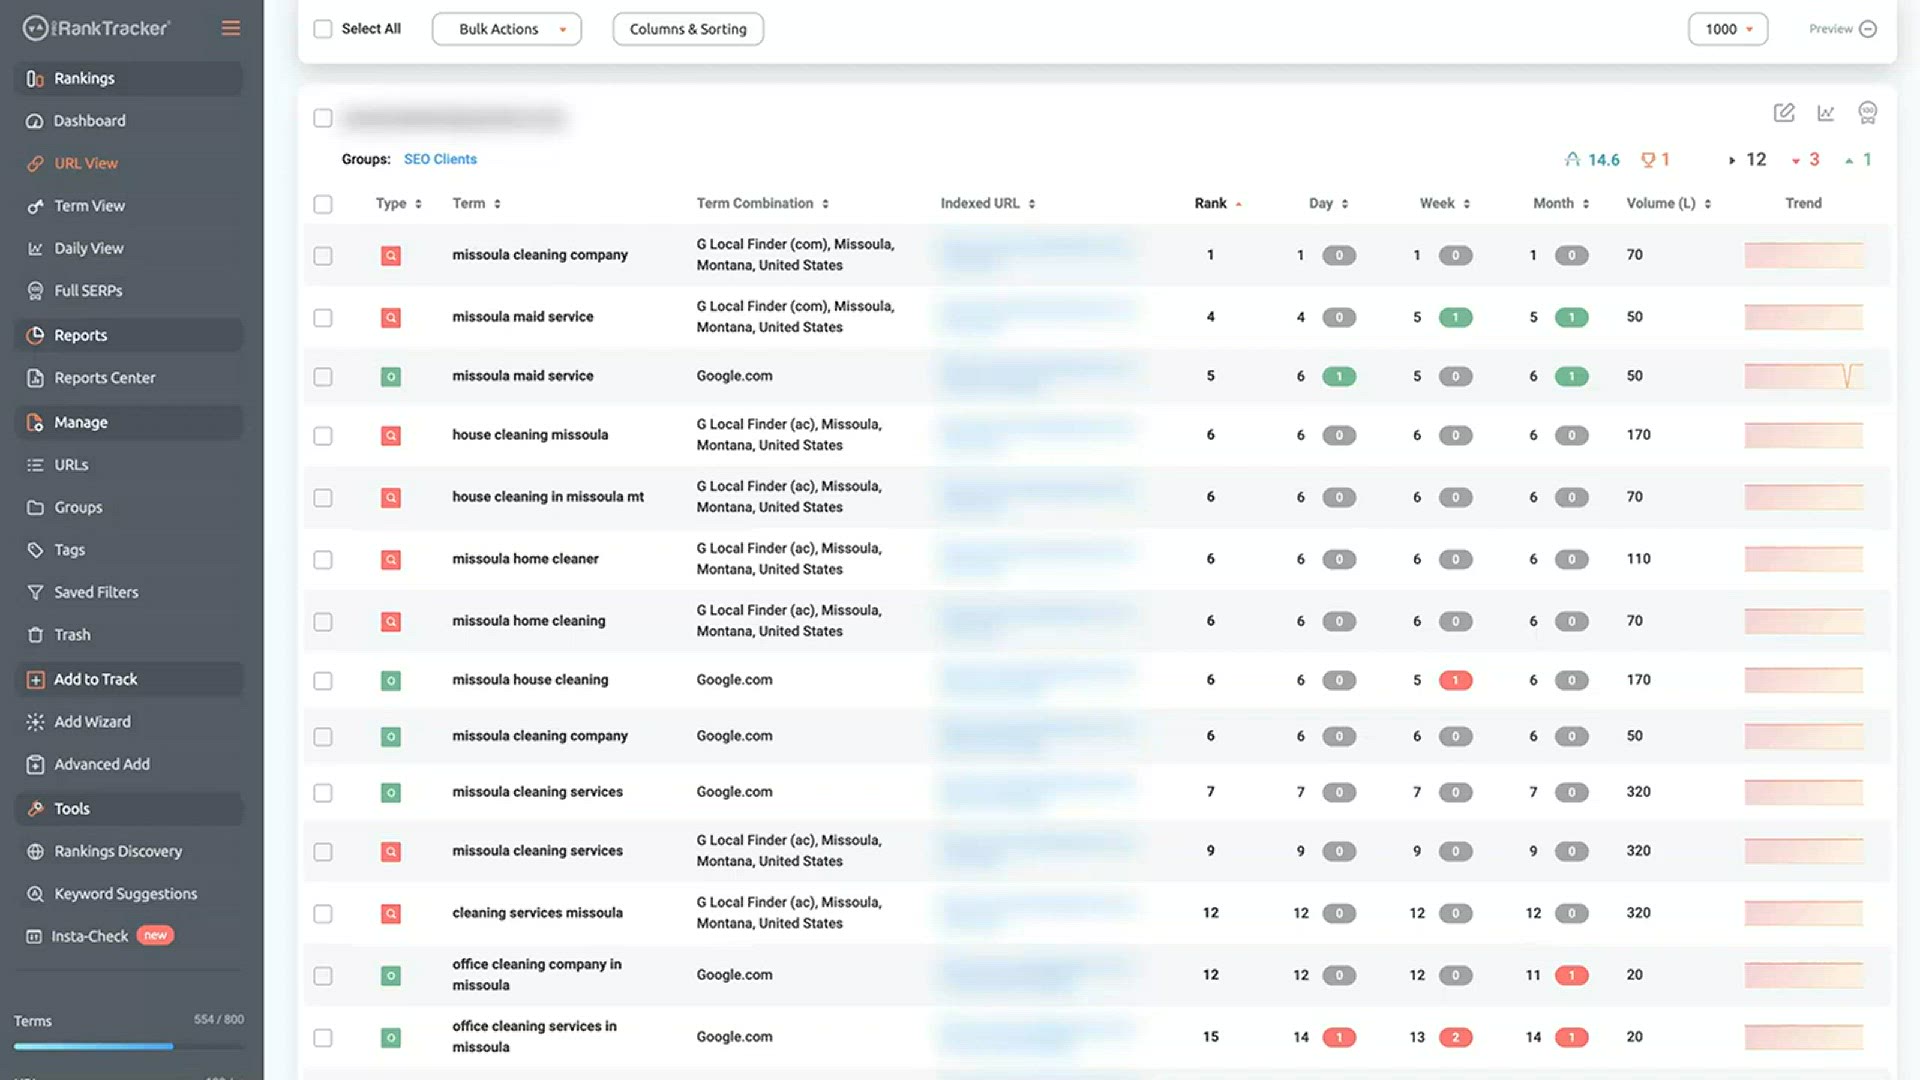Image resolution: width=1920 pixels, height=1080 pixels.
Task: Click the Groups folder icon
Action: click(35, 508)
